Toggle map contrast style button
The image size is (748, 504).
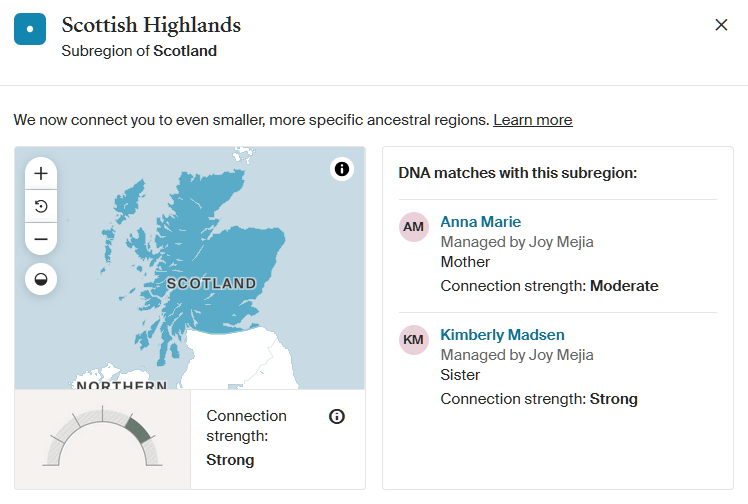[41, 279]
